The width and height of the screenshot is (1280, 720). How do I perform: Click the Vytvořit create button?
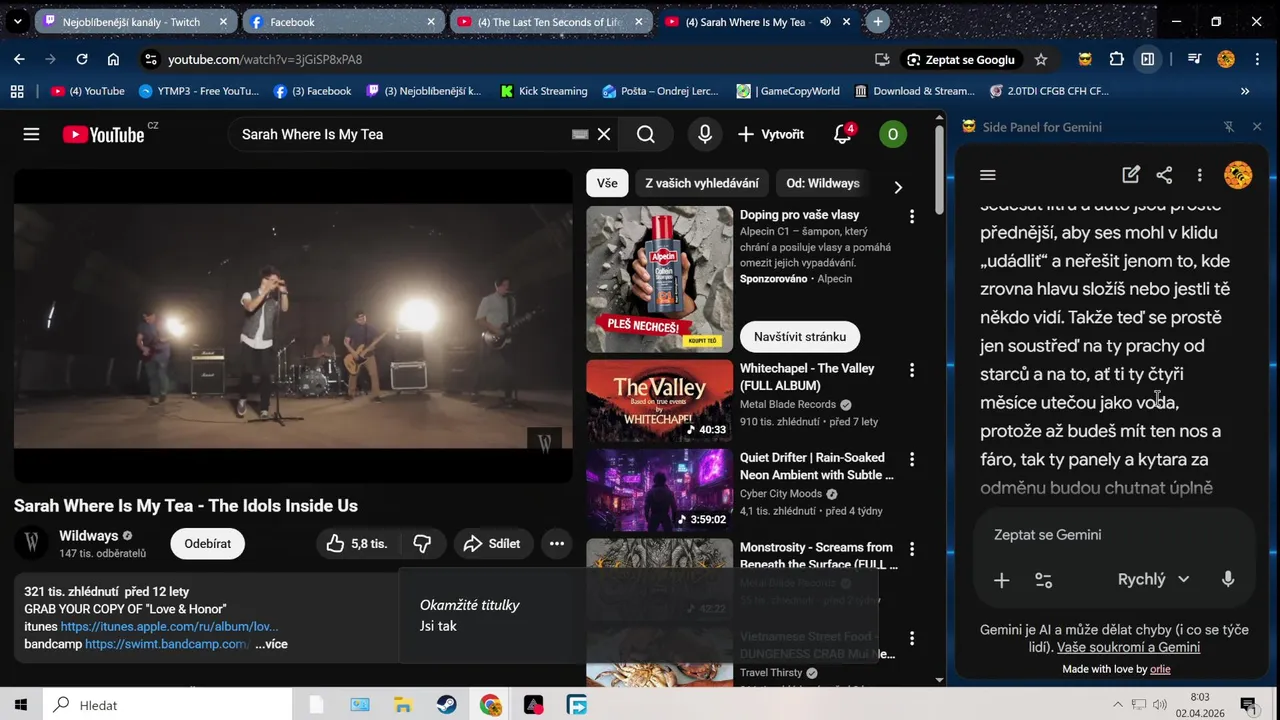click(771, 134)
